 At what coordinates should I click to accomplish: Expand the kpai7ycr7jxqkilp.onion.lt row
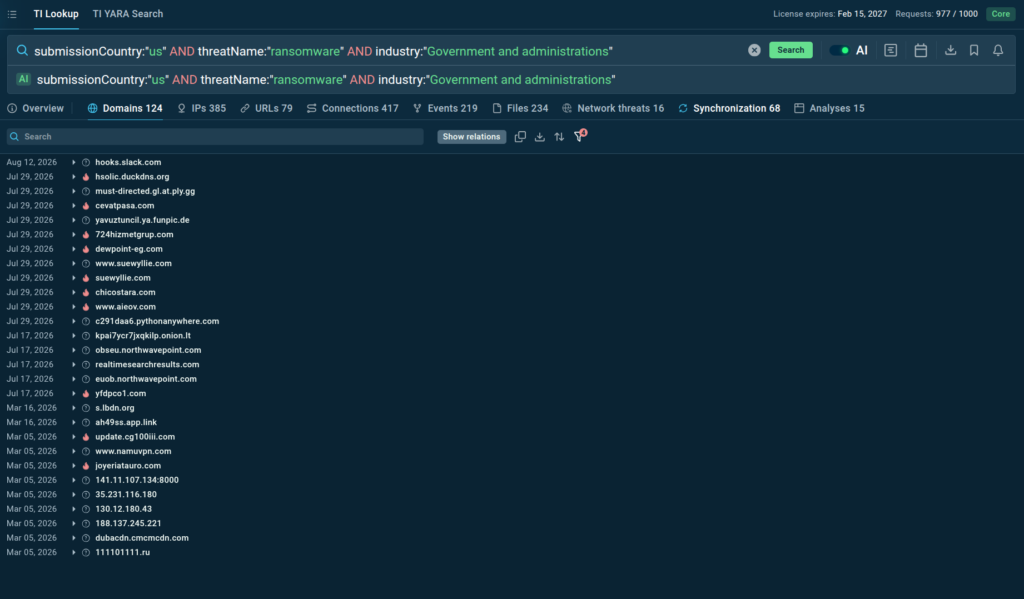73,336
